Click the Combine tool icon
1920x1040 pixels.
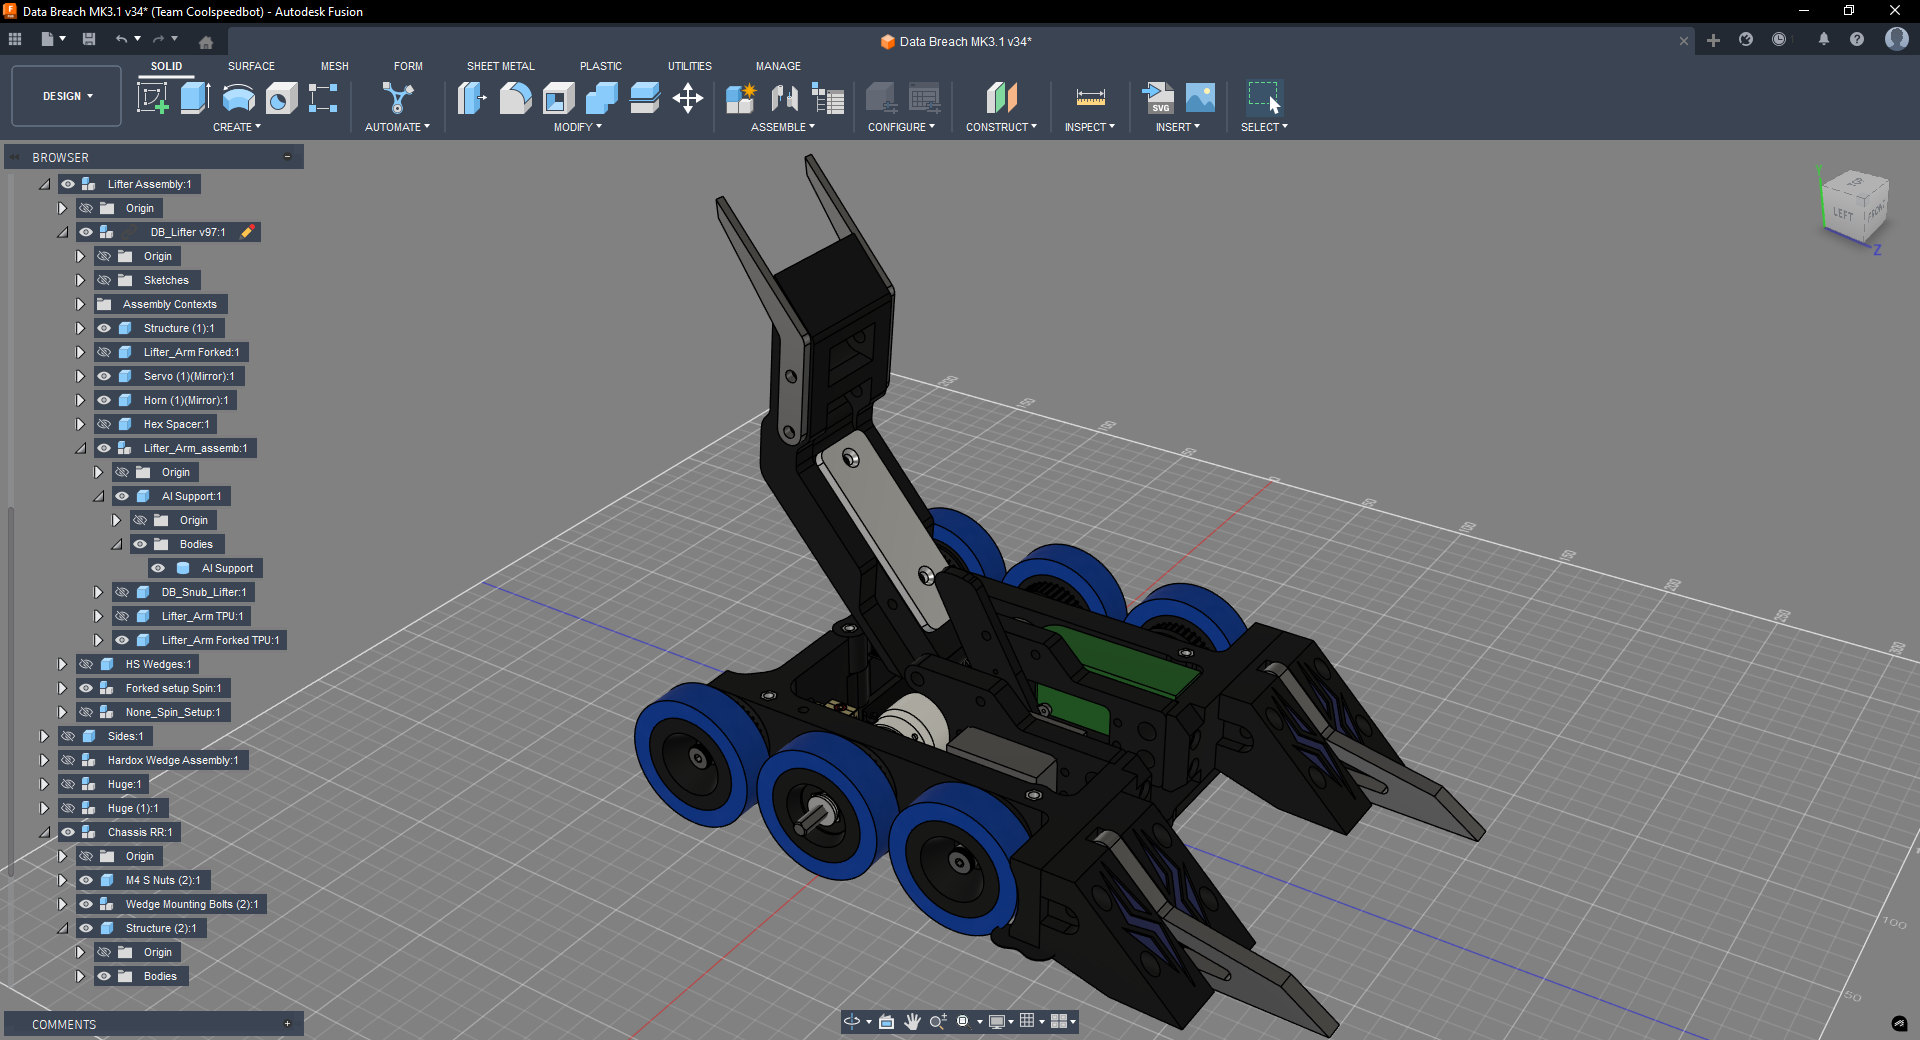point(601,98)
